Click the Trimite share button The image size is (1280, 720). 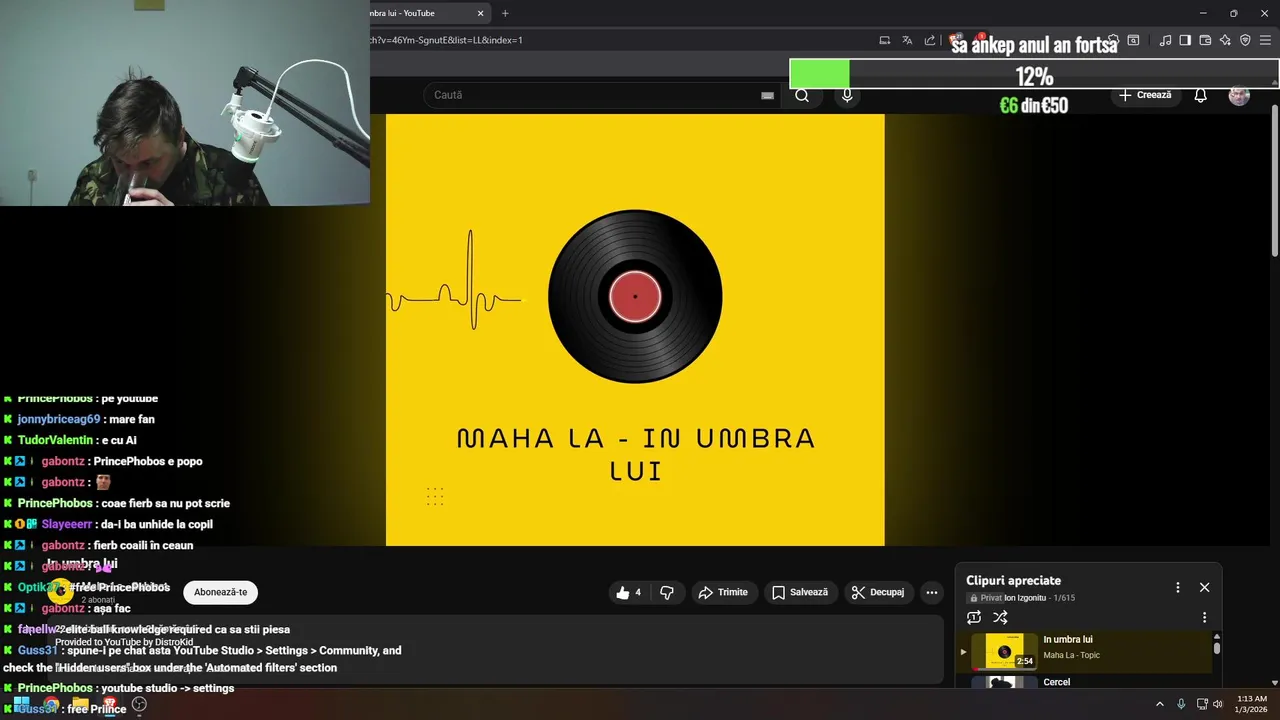(x=723, y=592)
